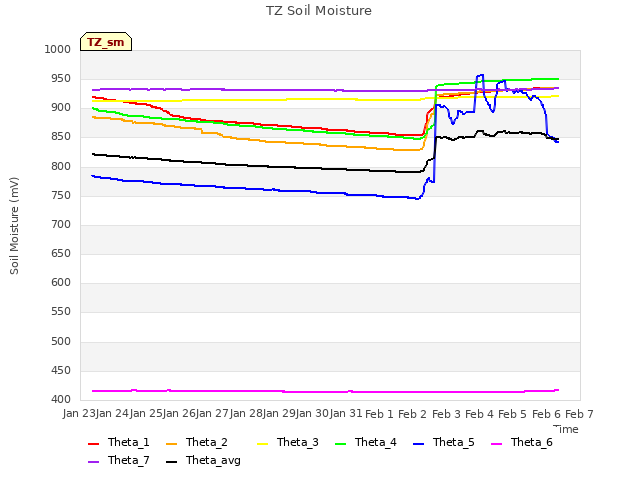Click the 800 y-axis tick value
The image size is (640, 480).
click(61, 167)
